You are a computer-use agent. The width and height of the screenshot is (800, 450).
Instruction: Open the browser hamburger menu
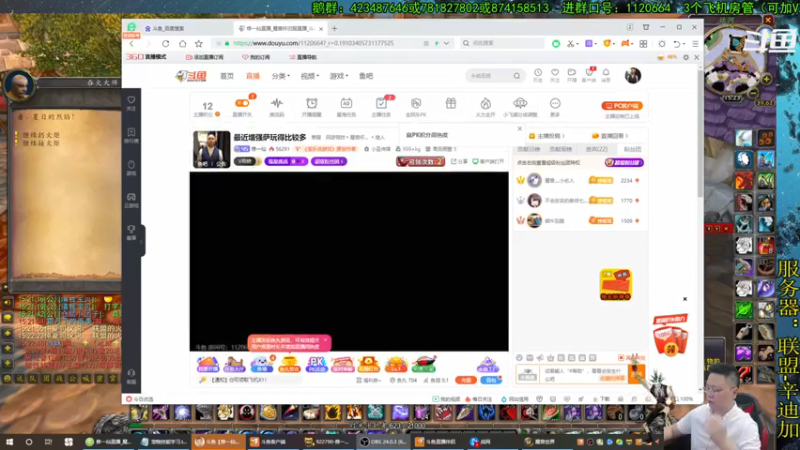point(695,43)
